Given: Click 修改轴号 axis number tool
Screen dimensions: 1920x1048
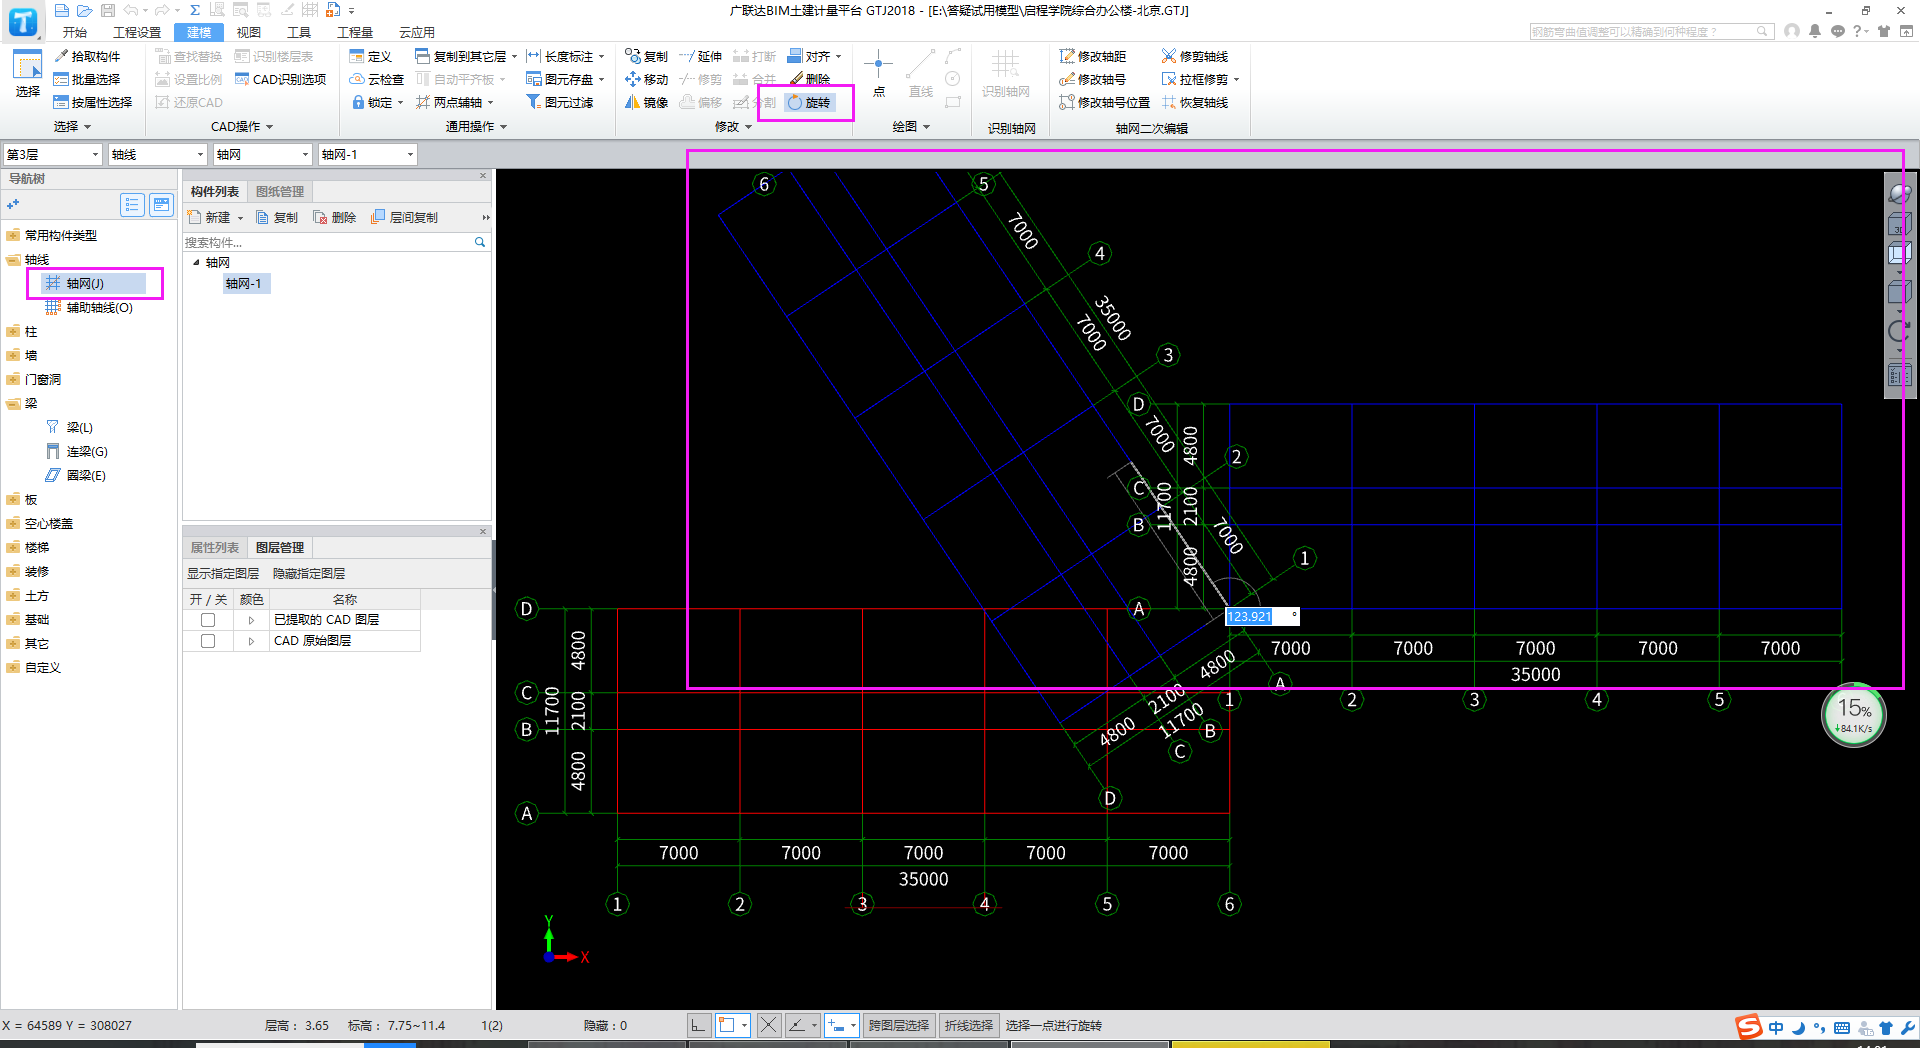Looking at the screenshot, I should coord(1092,79).
